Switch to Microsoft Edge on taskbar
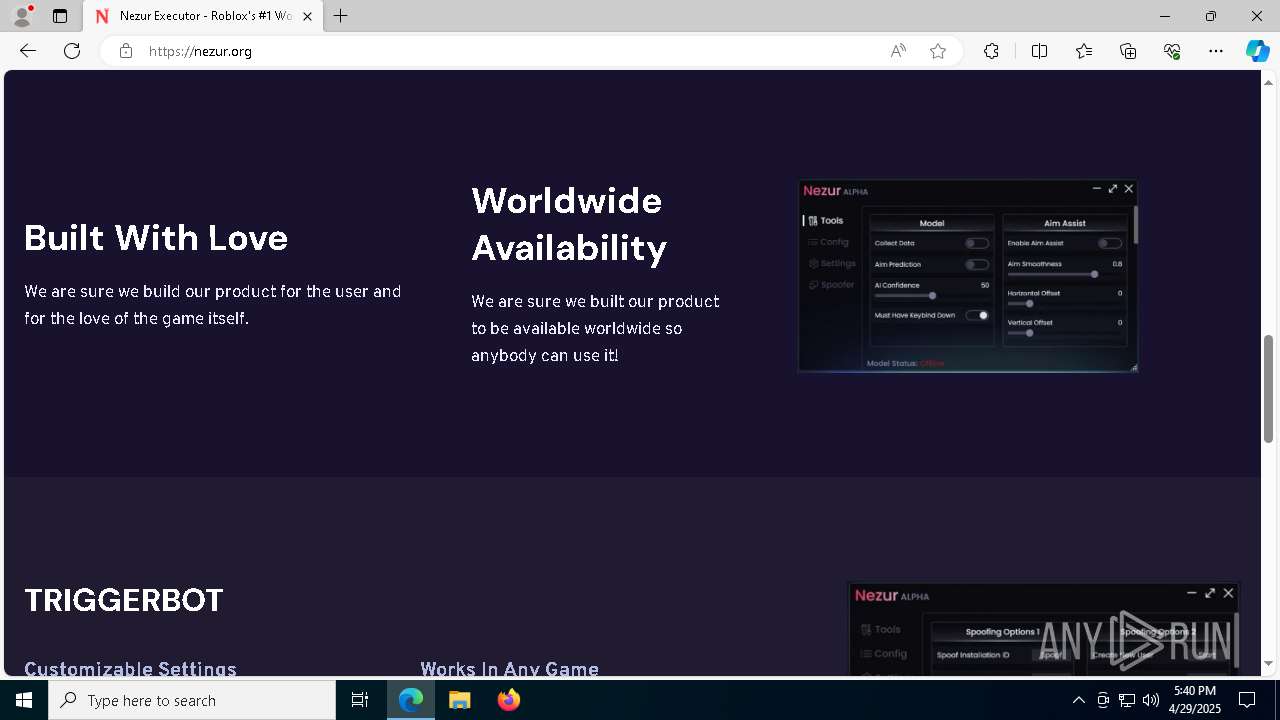The height and width of the screenshot is (720, 1280). [411, 700]
